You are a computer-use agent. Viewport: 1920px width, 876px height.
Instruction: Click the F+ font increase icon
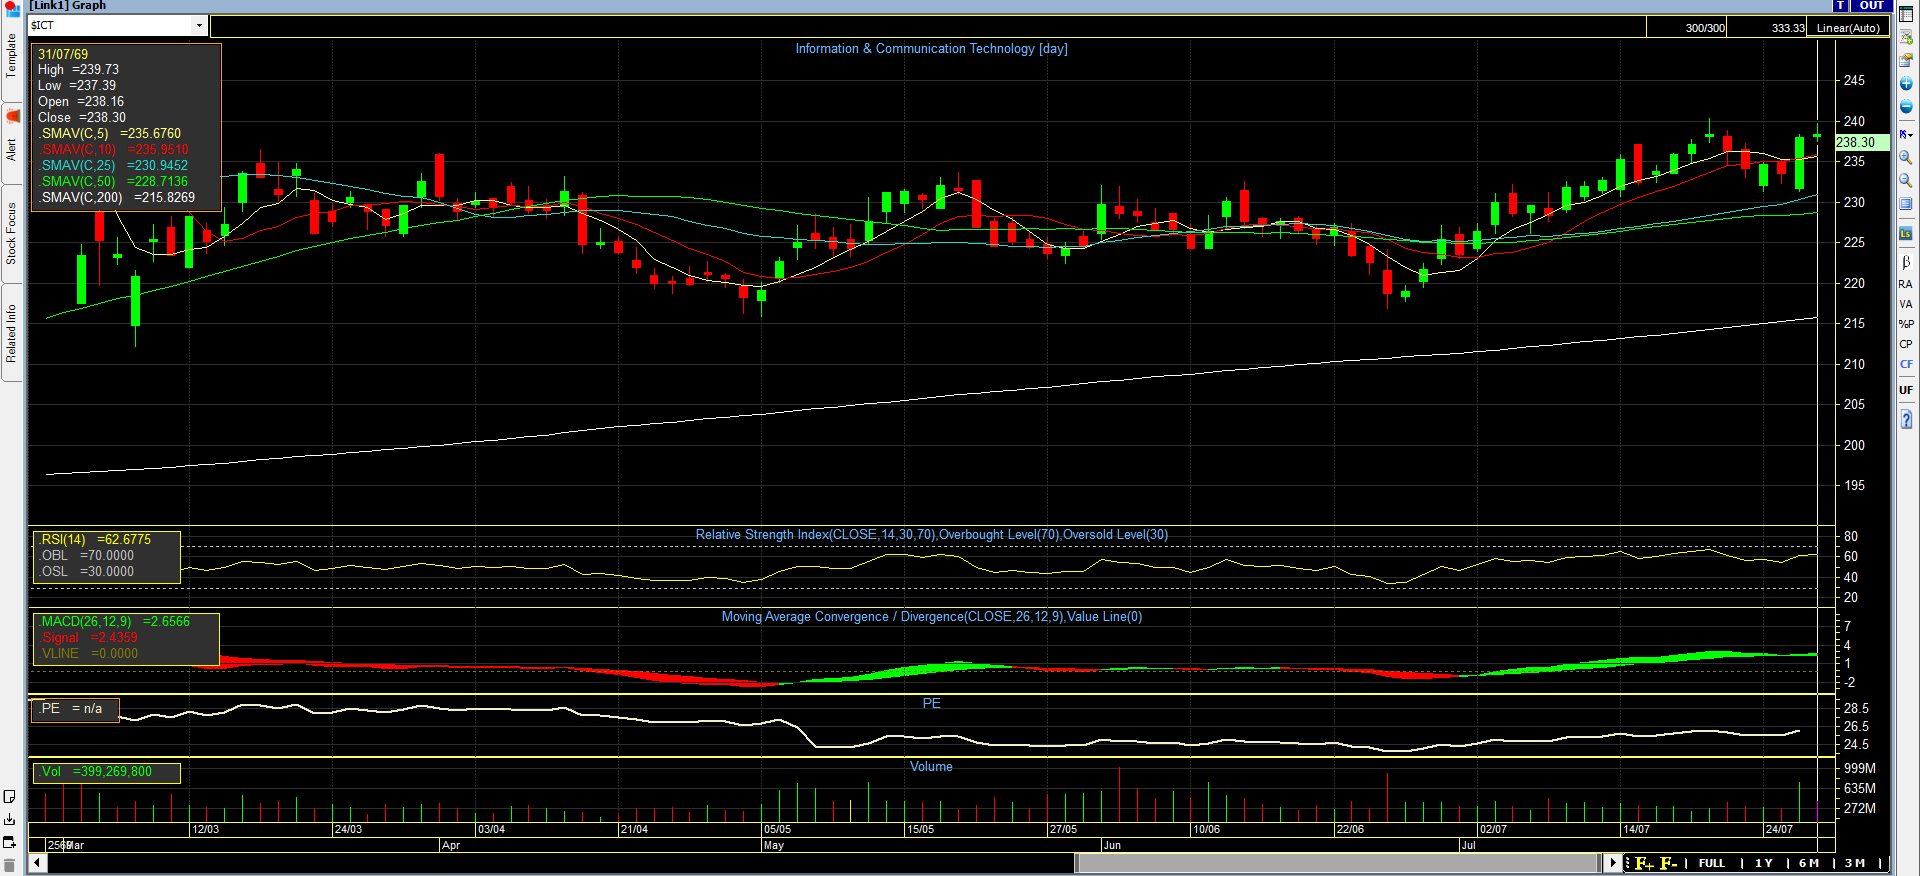(1644, 863)
